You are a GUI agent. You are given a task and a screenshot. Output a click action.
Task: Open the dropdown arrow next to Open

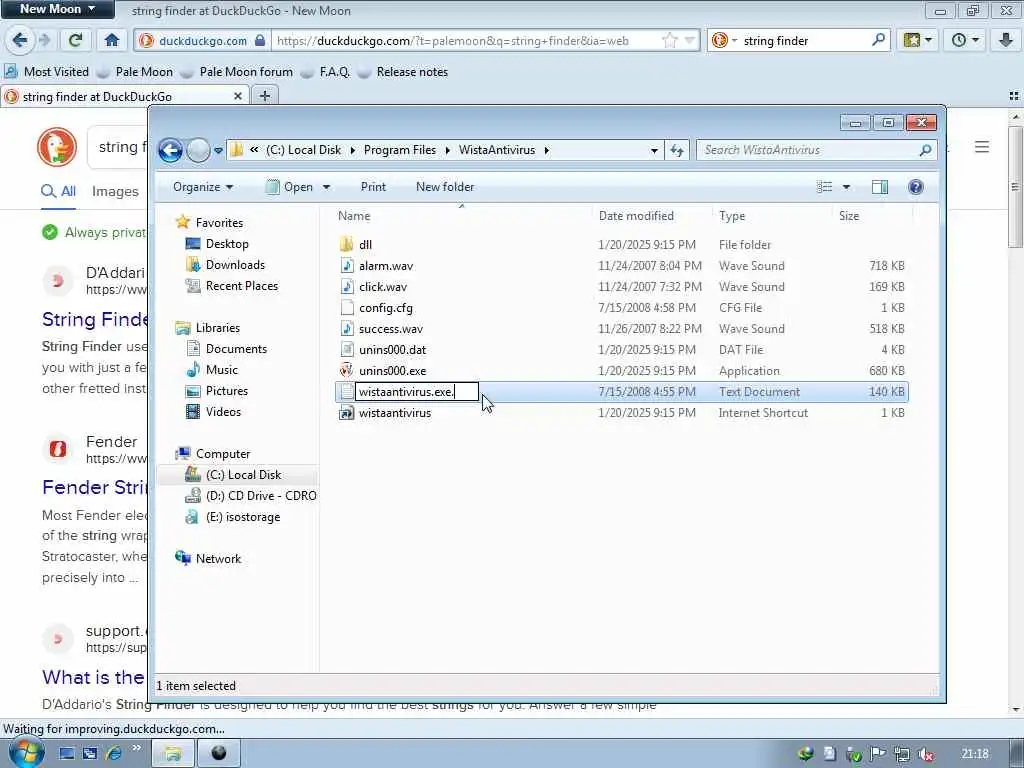point(327,187)
